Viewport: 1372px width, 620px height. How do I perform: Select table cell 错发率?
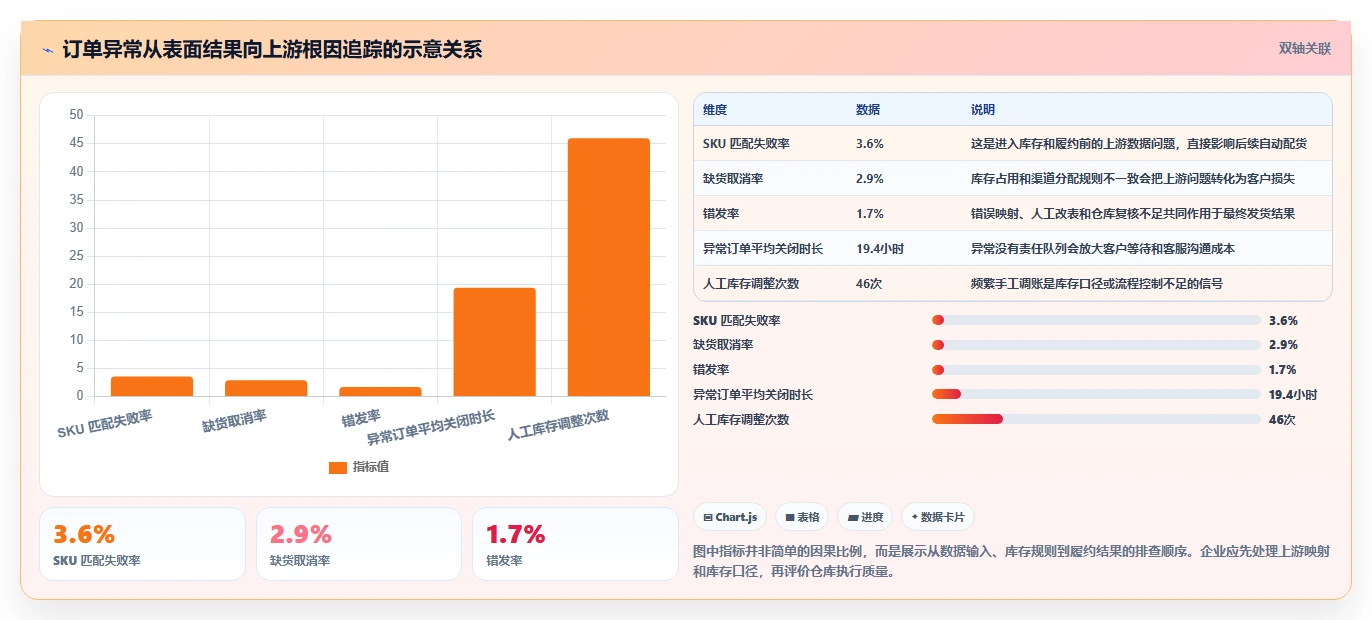click(721, 214)
